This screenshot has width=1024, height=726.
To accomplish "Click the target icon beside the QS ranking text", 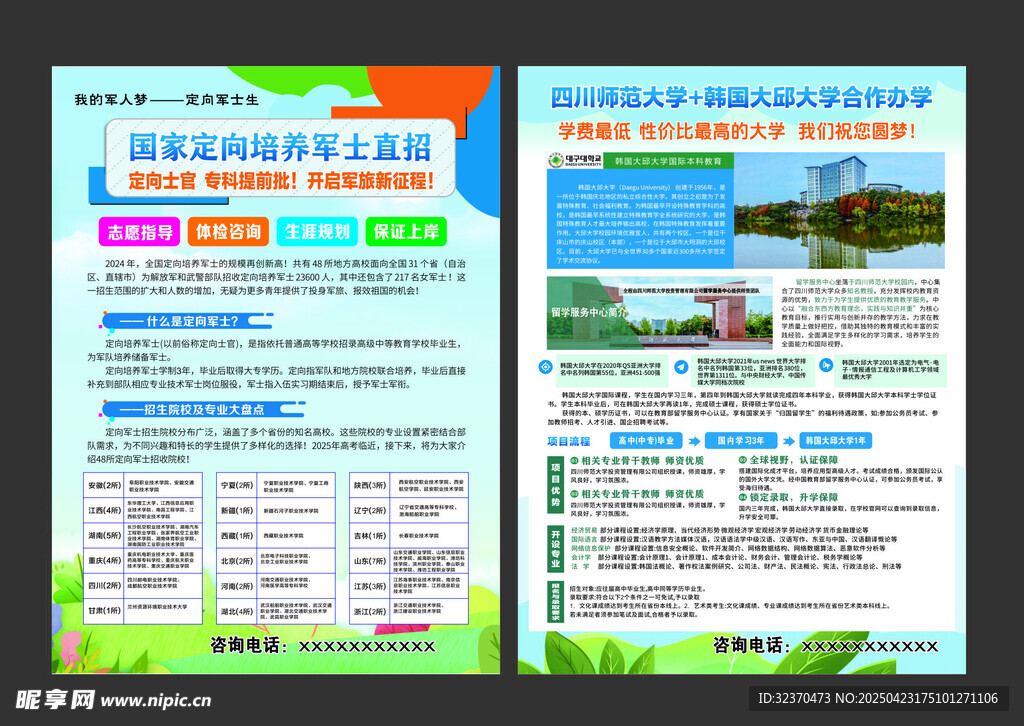I will [x=545, y=367].
